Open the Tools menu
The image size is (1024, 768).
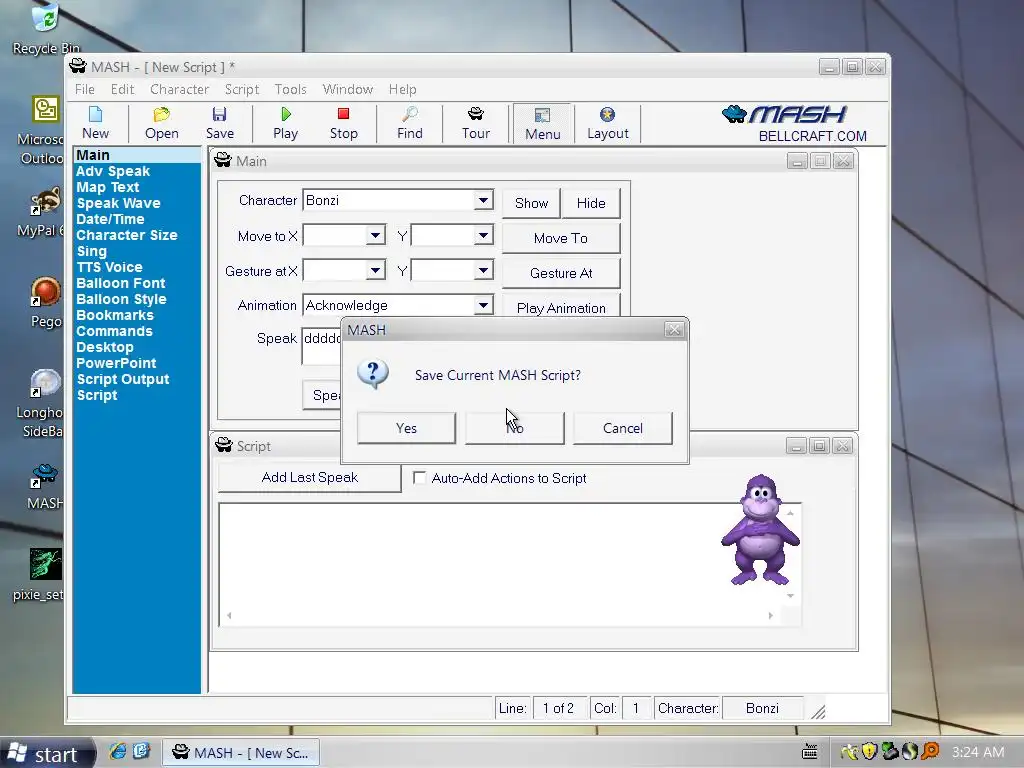[x=291, y=89]
